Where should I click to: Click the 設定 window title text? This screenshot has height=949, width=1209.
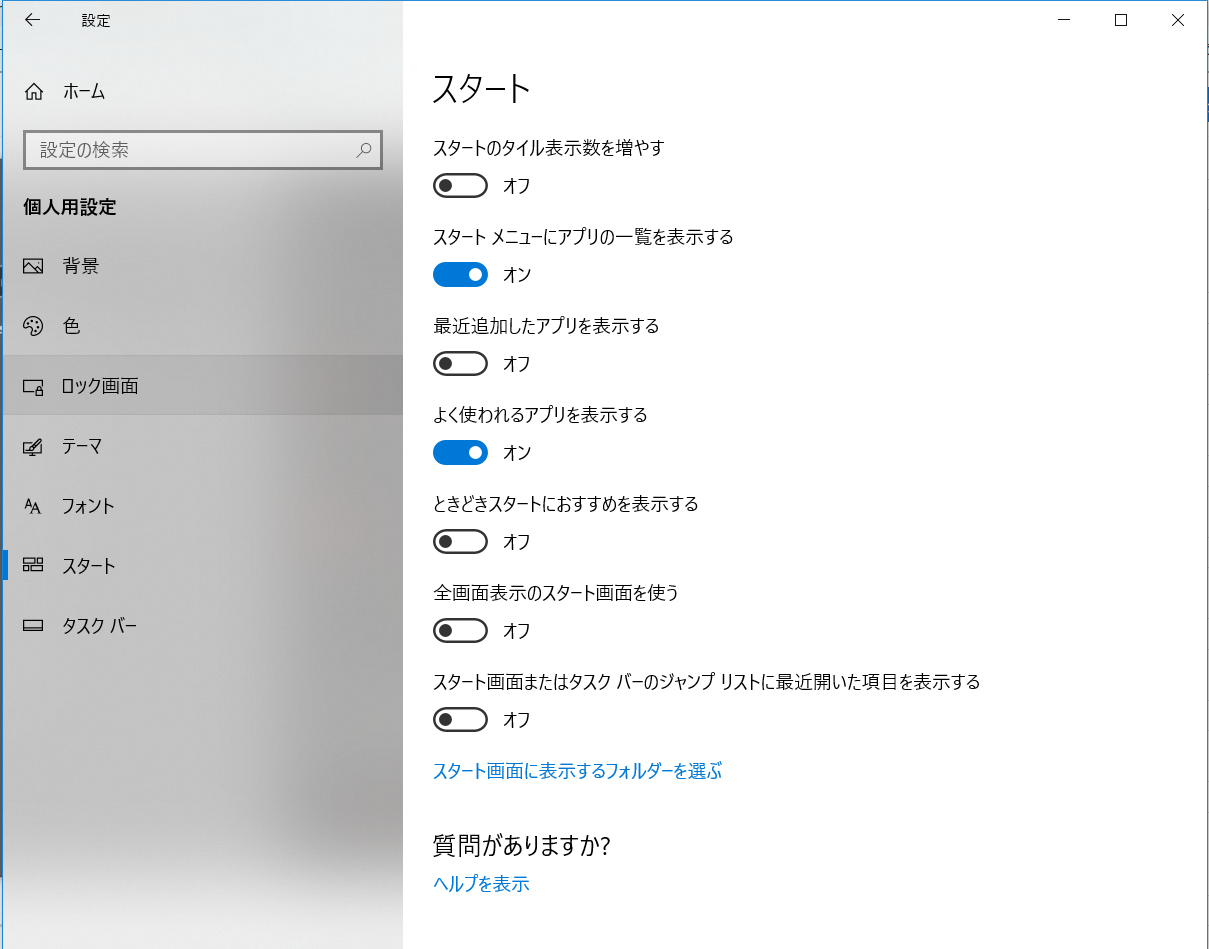click(96, 21)
